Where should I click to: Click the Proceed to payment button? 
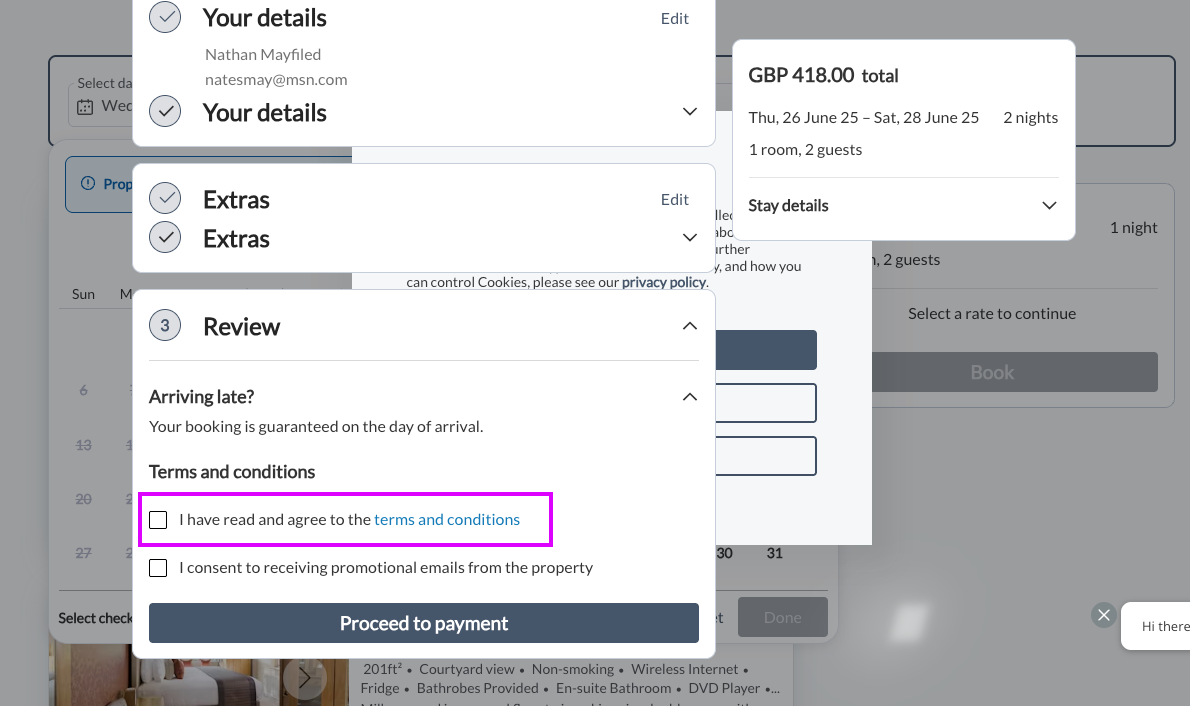pyautogui.click(x=423, y=623)
